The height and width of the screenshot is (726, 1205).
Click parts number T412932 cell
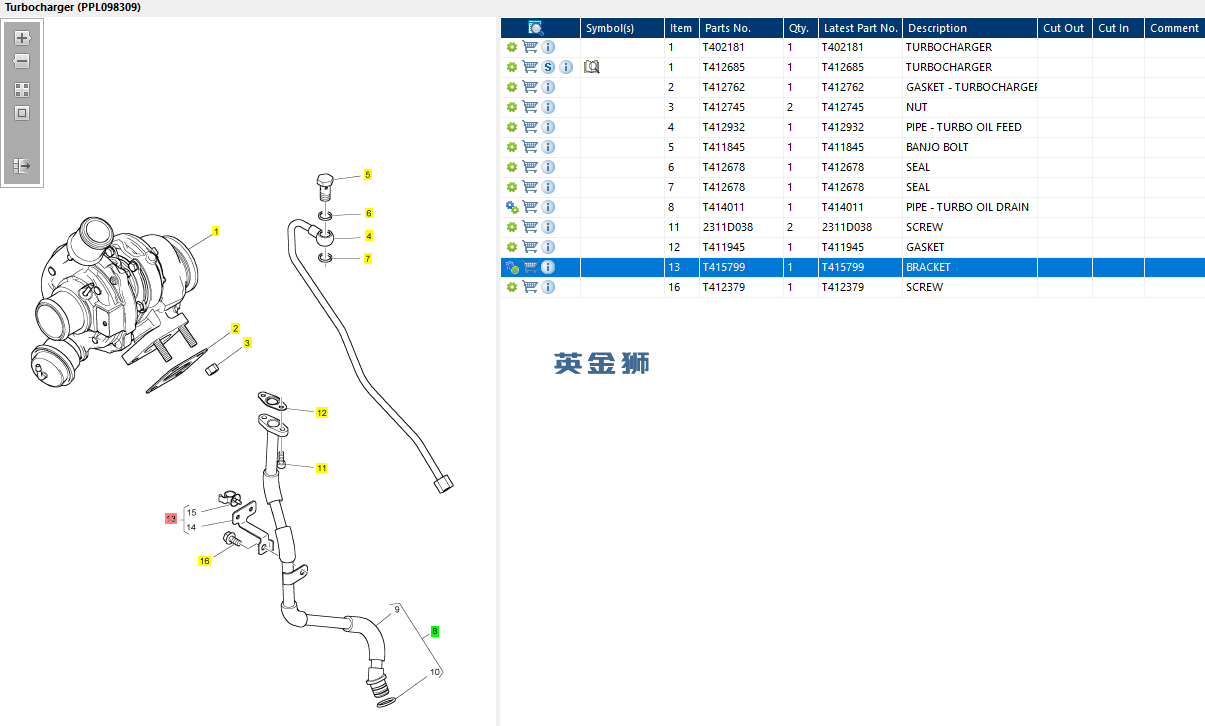coord(741,127)
